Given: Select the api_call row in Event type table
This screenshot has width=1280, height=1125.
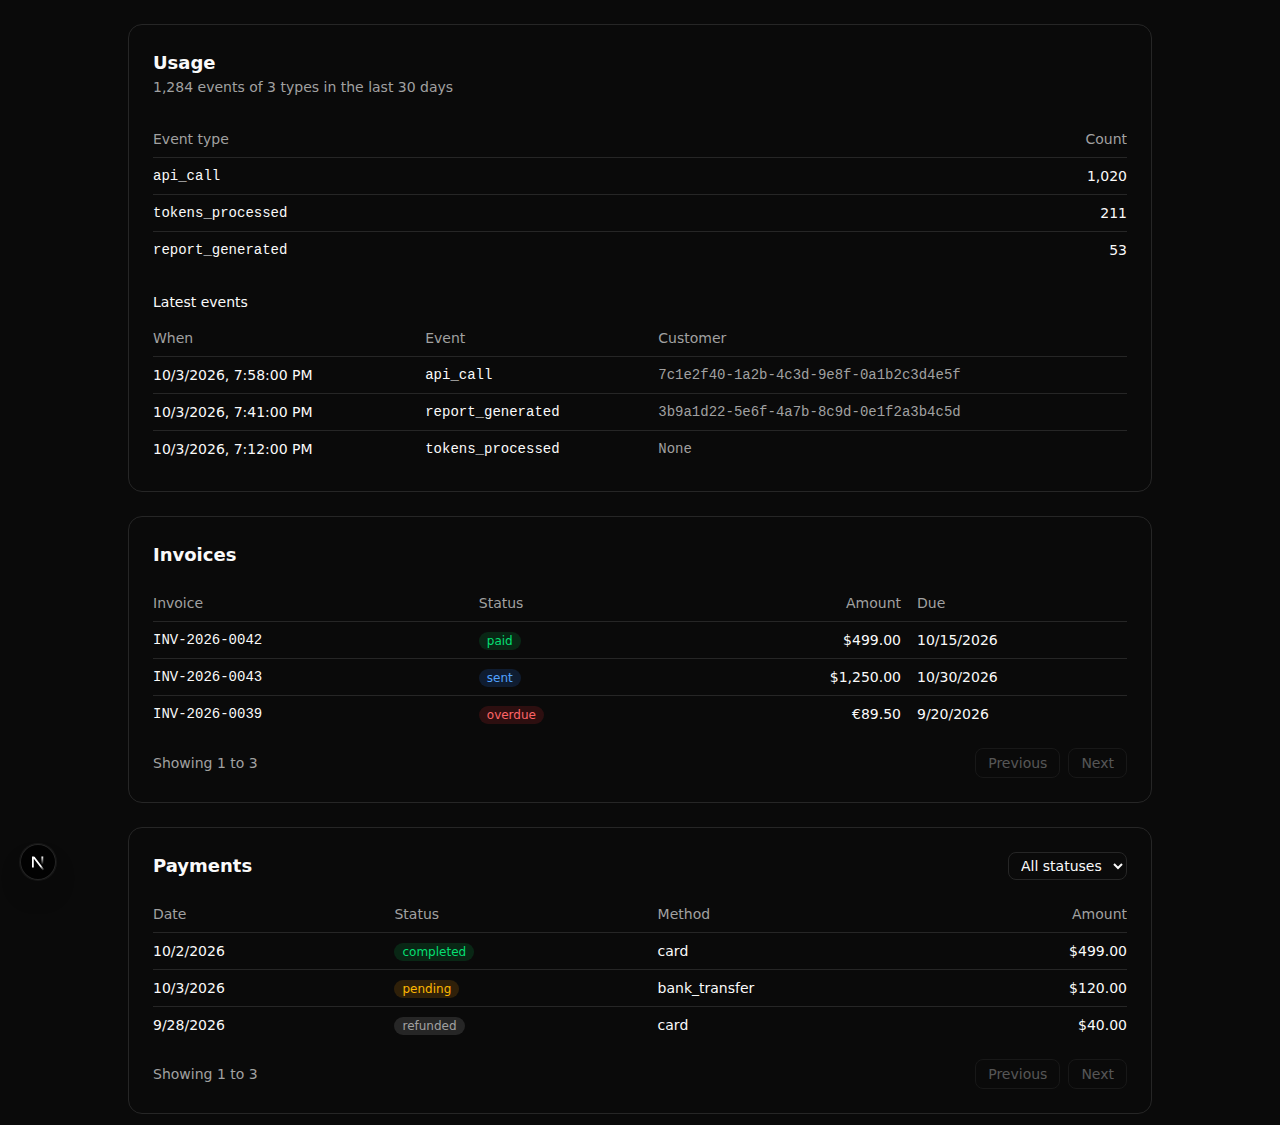Looking at the screenshot, I should tap(640, 176).
